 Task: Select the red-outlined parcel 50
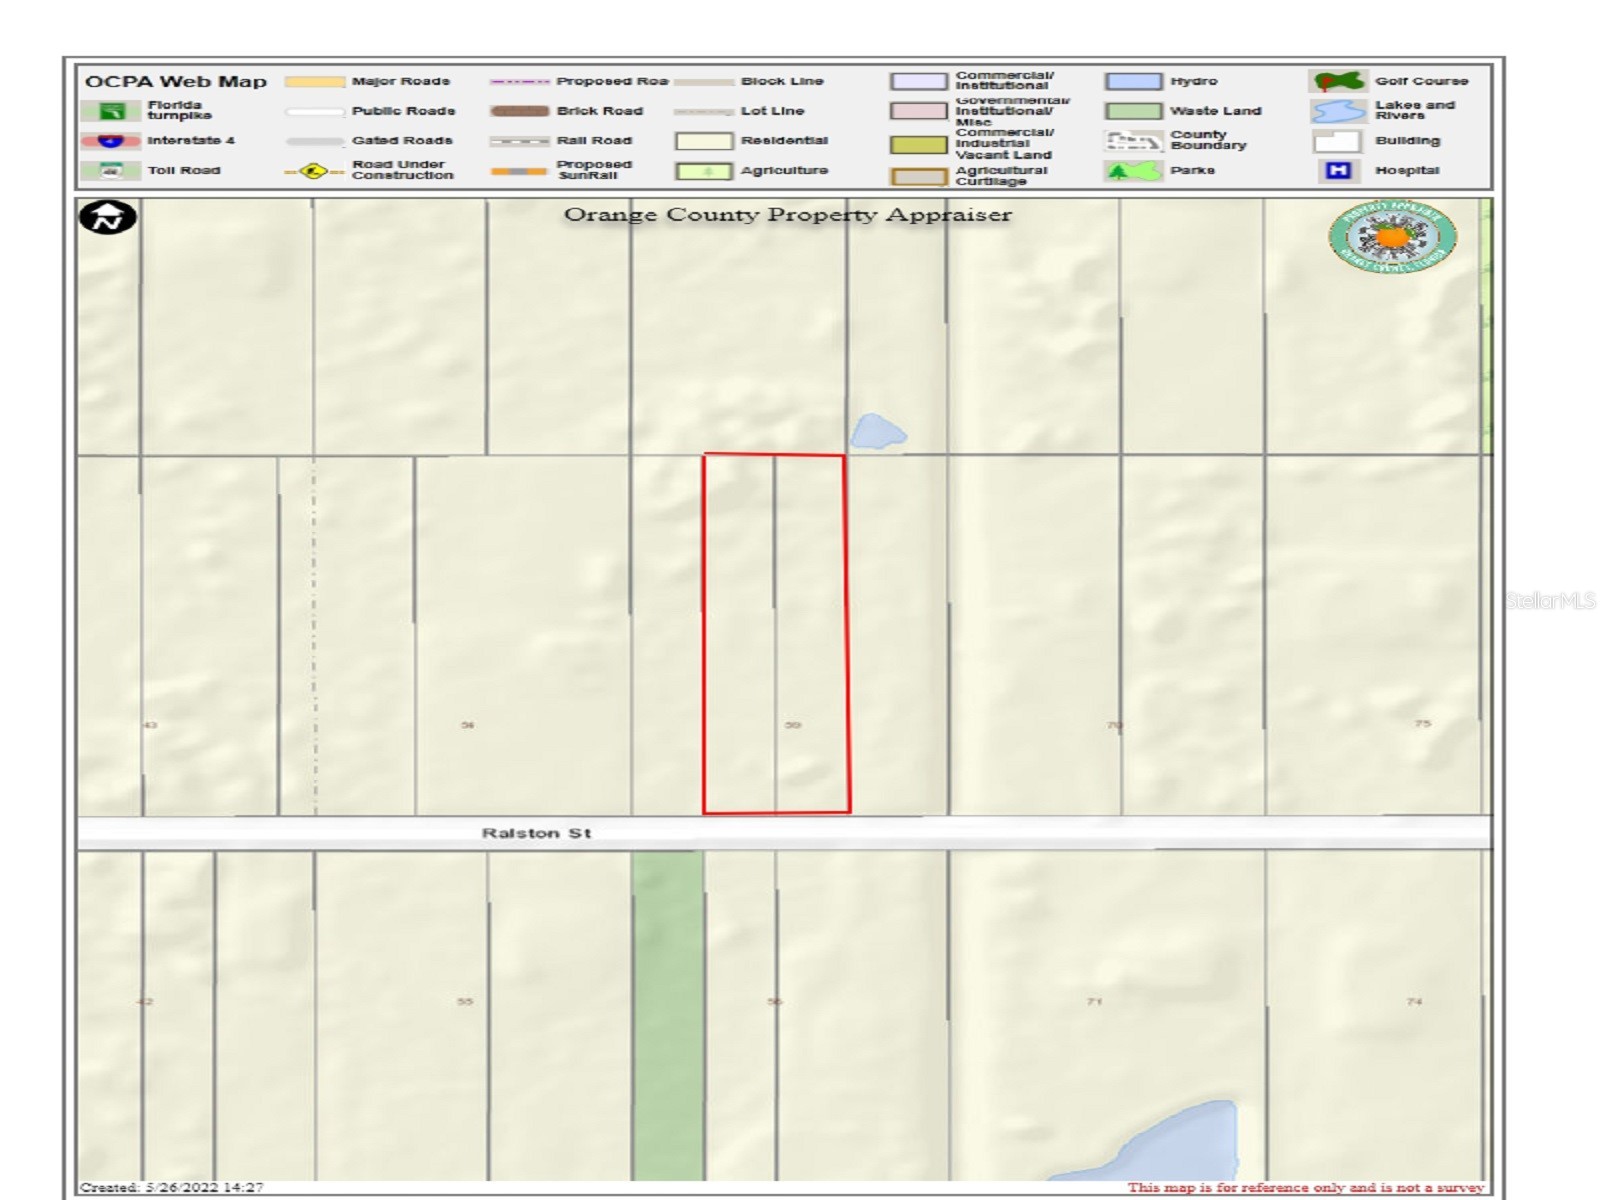[775, 630]
